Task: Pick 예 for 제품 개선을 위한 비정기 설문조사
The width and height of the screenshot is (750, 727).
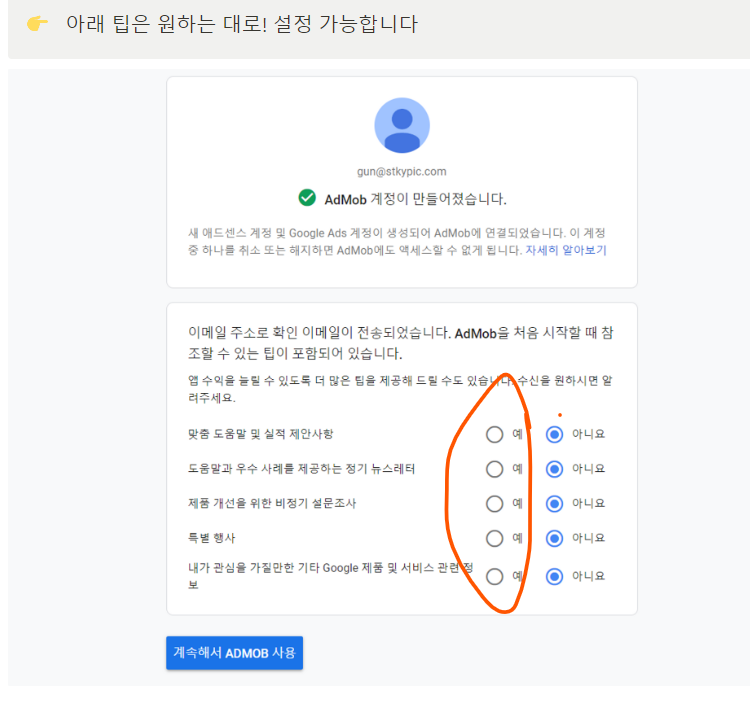Action: (x=495, y=504)
